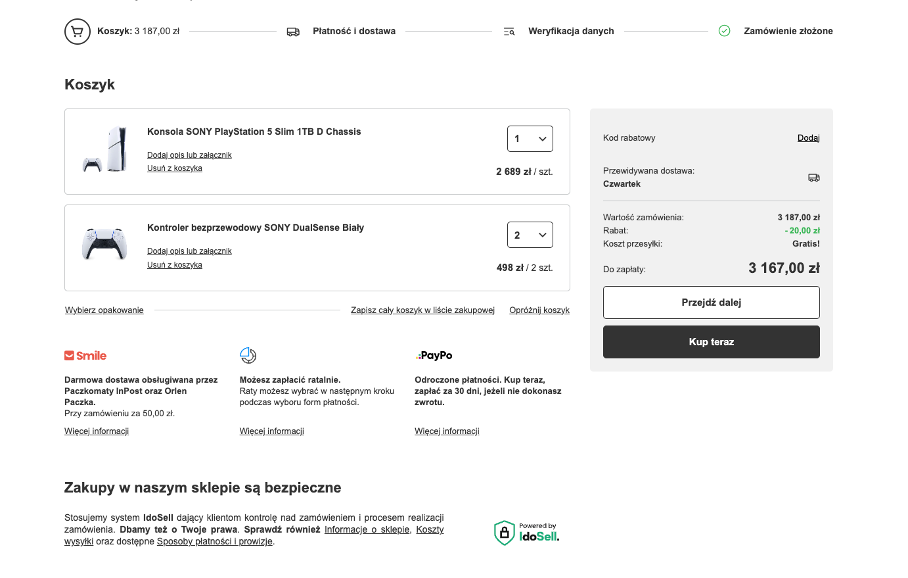
Task: Click the Kod rabatowy label
Action: pyautogui.click(x=629, y=138)
